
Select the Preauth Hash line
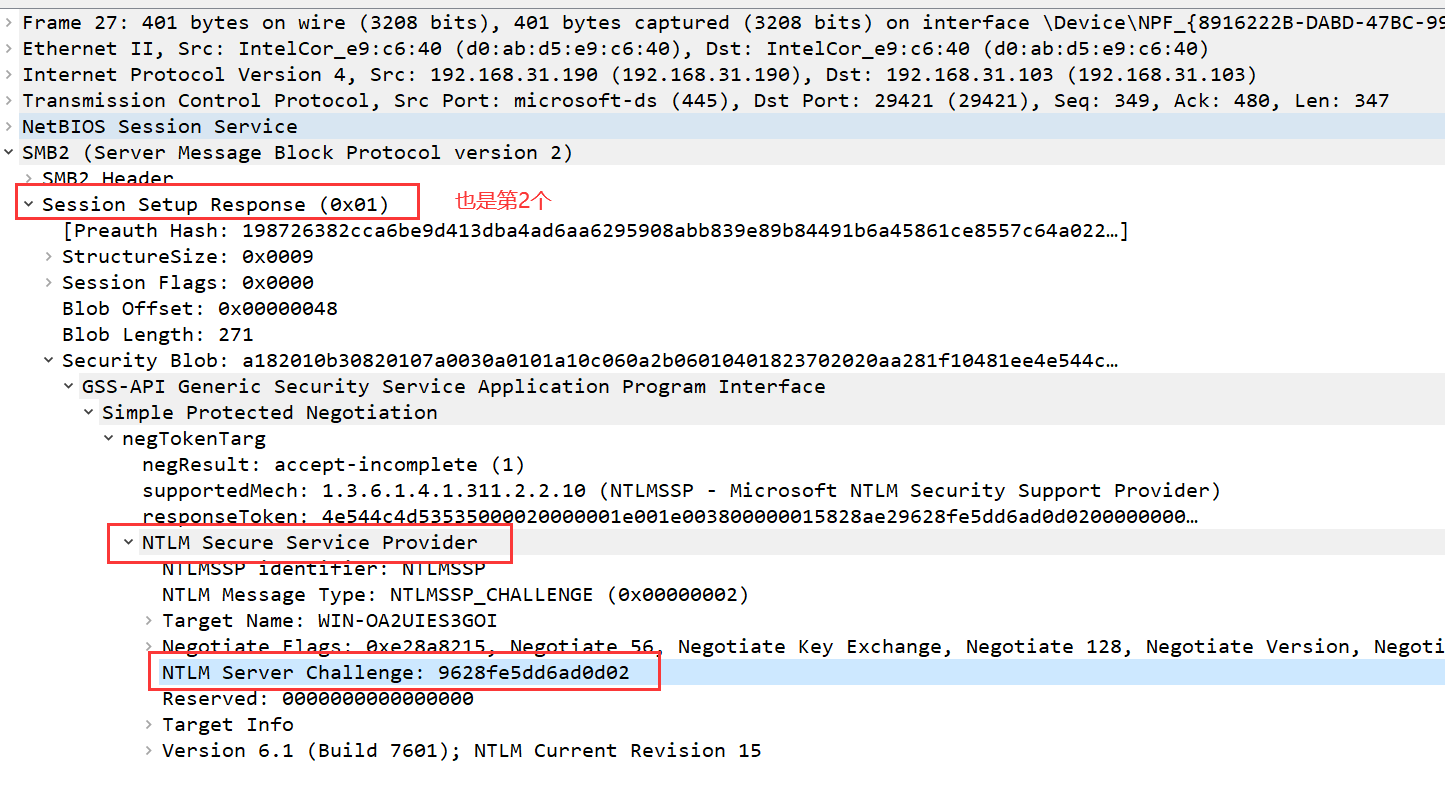tap(590, 230)
